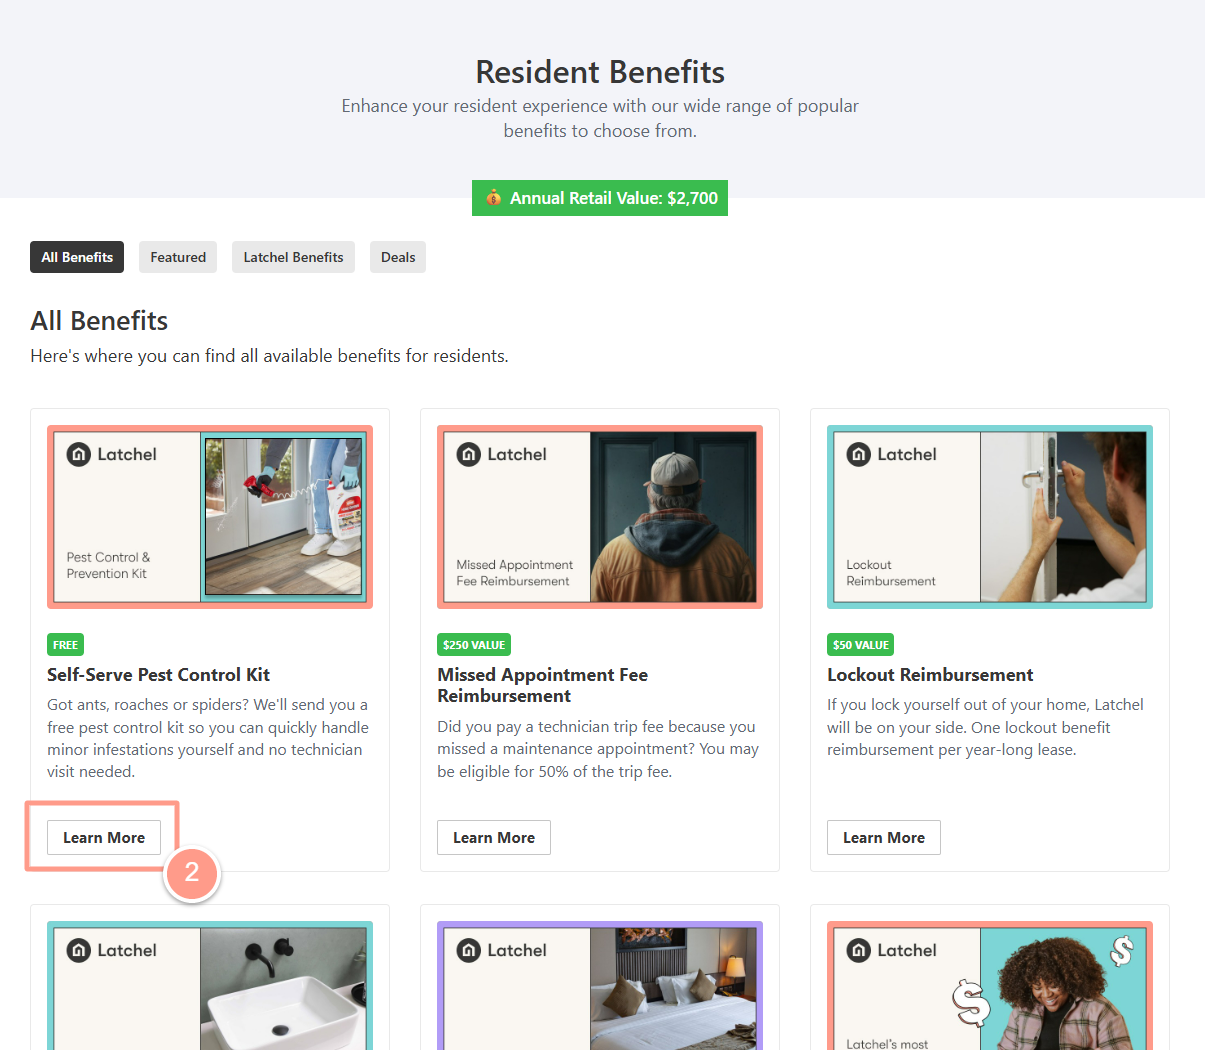Click Latchel logo on dollar-sign woman card
Viewport: 1205px width, 1050px height.
click(x=892, y=950)
